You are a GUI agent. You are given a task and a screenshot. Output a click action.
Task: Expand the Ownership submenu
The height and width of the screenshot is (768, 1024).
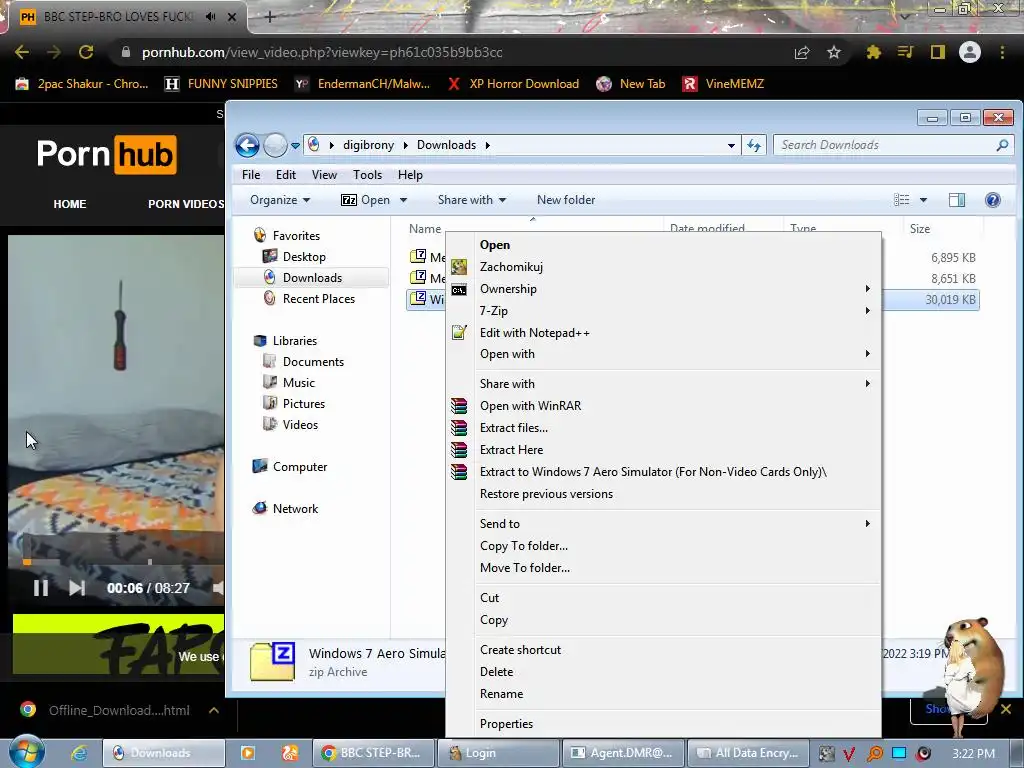[x=665, y=289]
